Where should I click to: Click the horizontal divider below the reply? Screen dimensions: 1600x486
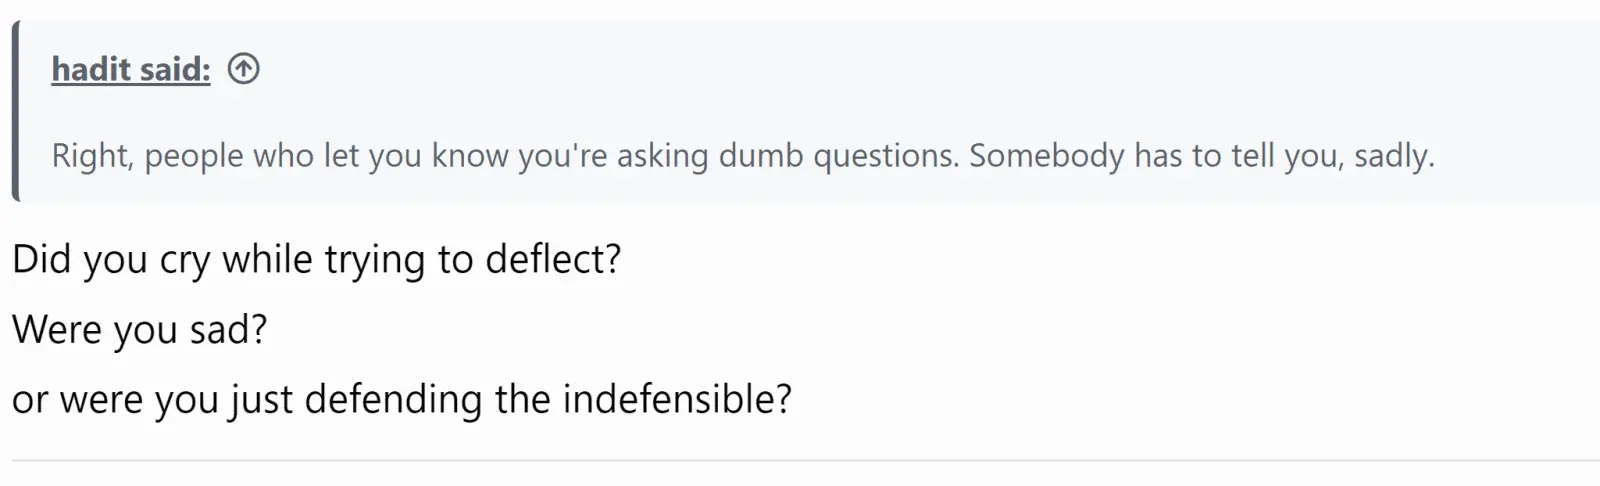[x=800, y=460]
